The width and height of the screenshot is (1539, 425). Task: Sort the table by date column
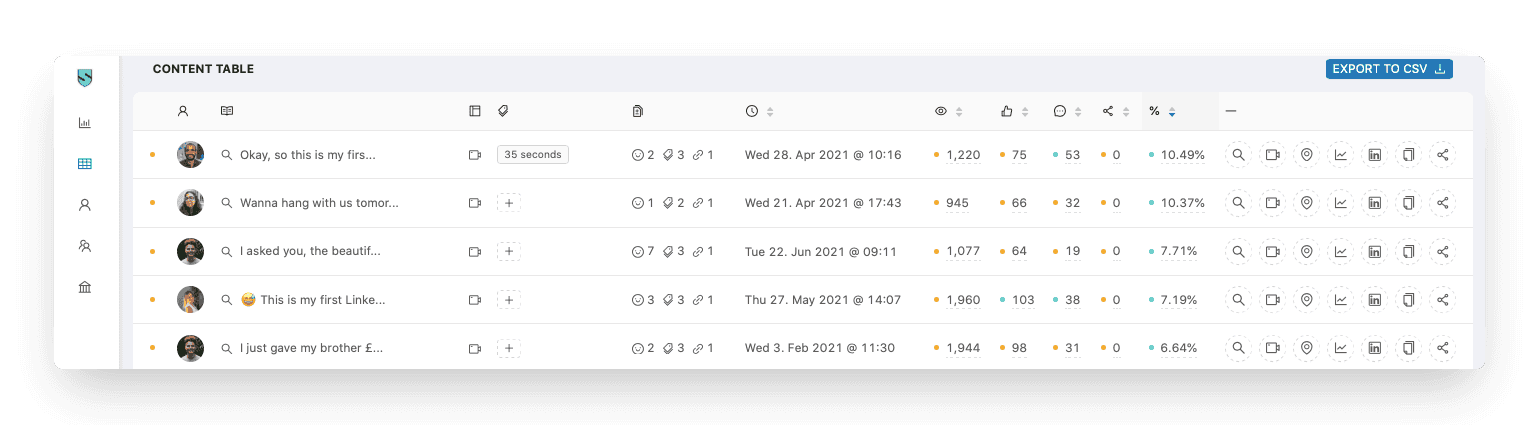click(x=760, y=111)
